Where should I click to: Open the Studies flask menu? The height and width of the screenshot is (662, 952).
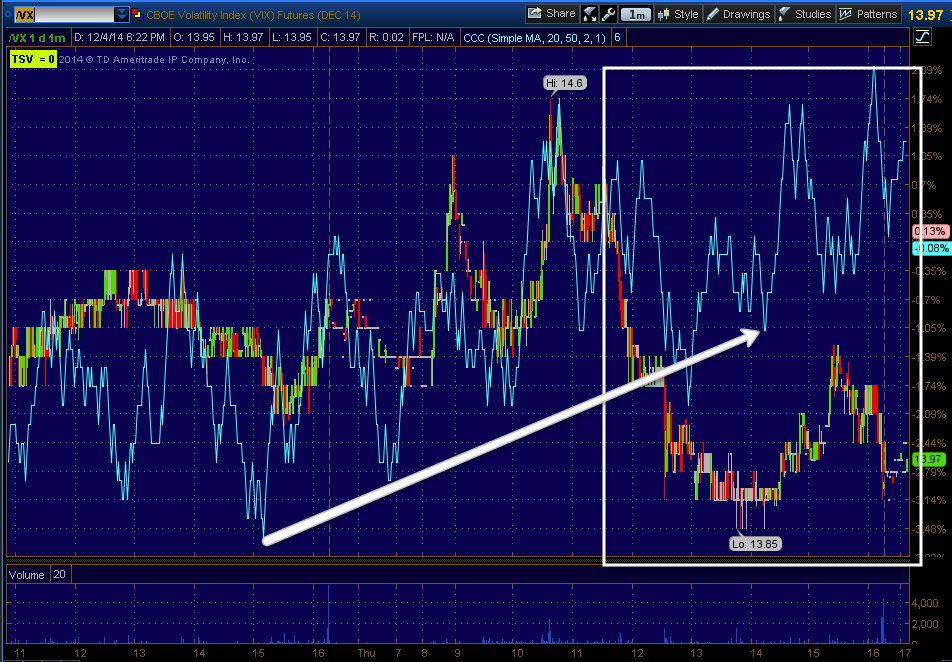(x=804, y=14)
